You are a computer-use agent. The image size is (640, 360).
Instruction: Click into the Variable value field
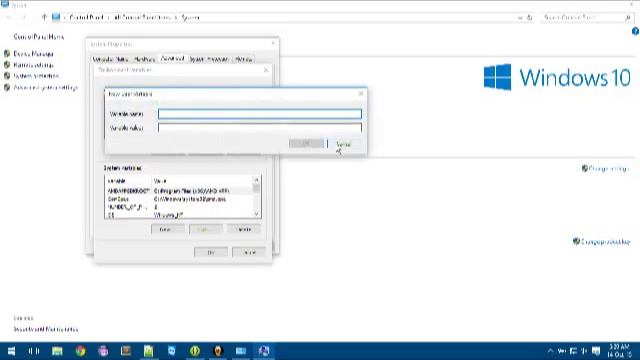260,128
